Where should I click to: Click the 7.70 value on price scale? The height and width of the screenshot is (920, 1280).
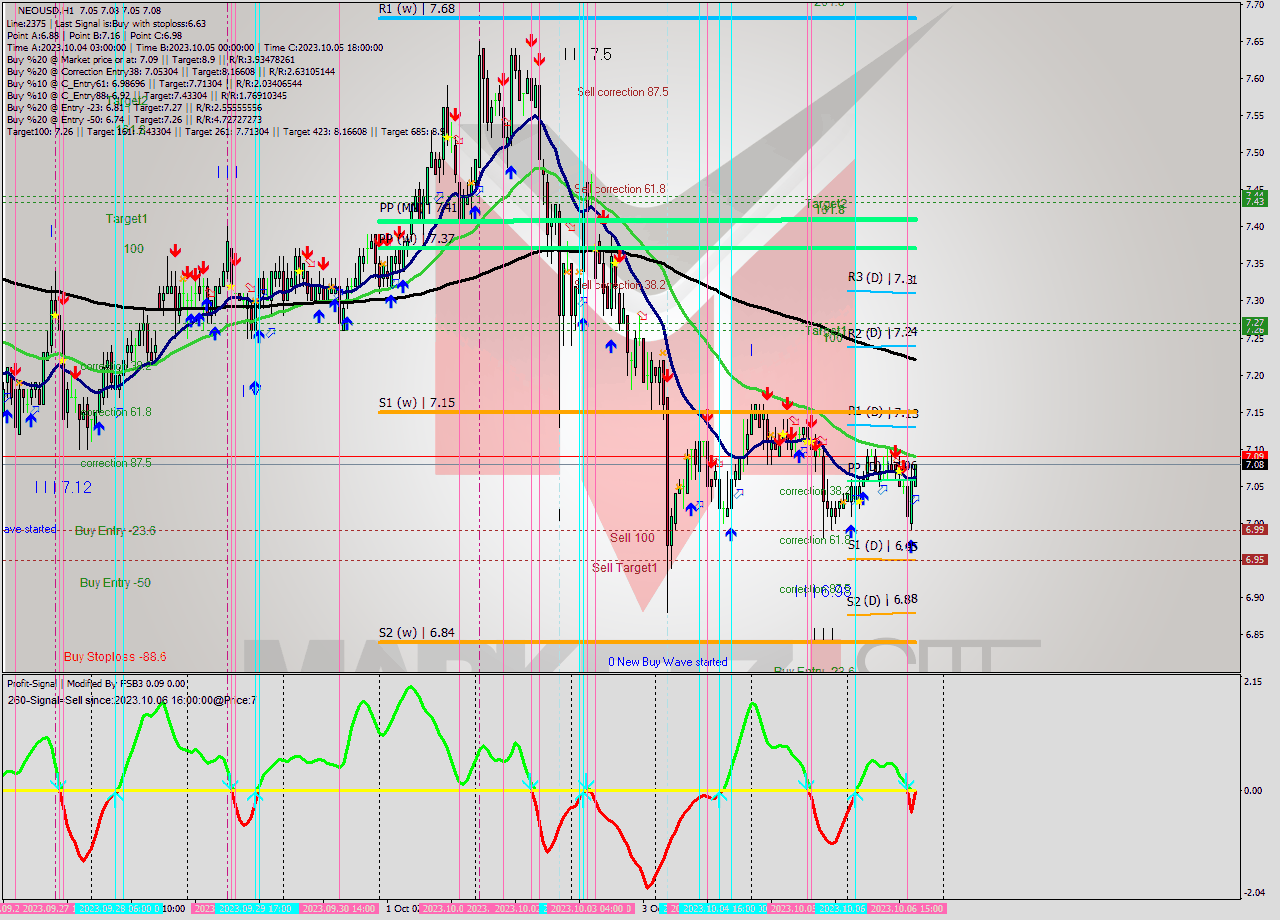coord(1254,5)
